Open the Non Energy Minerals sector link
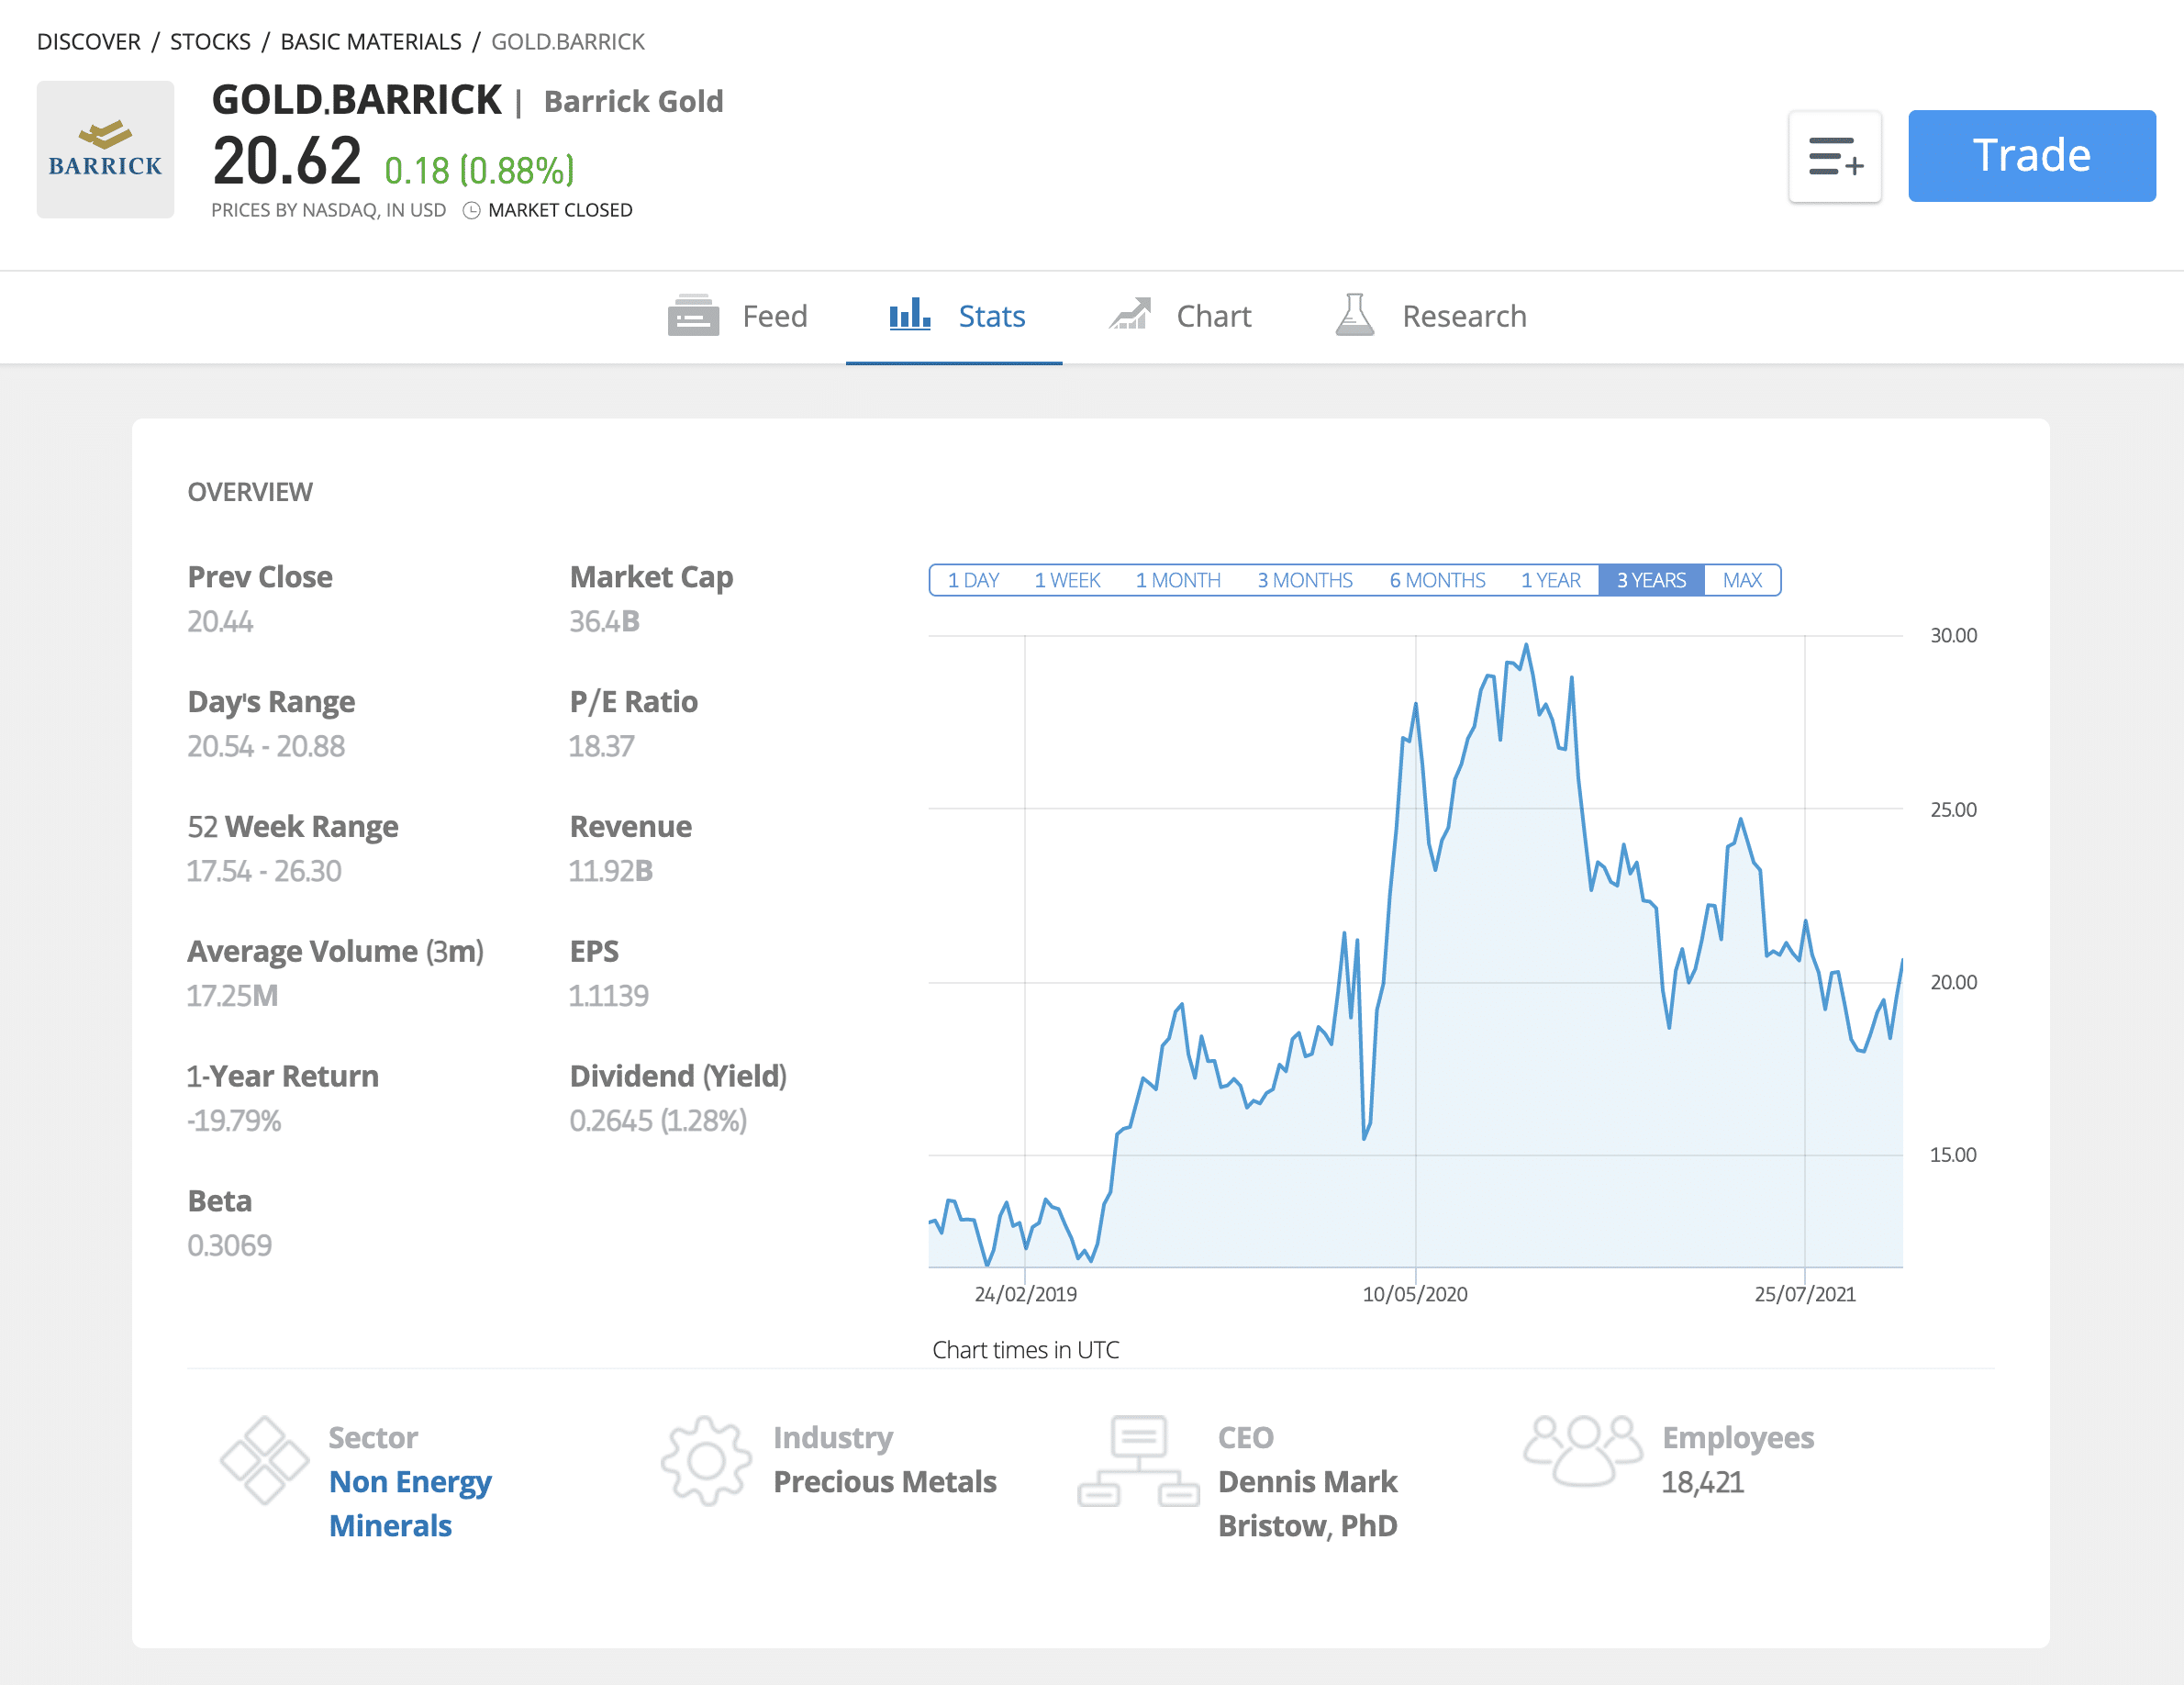 tap(410, 1503)
